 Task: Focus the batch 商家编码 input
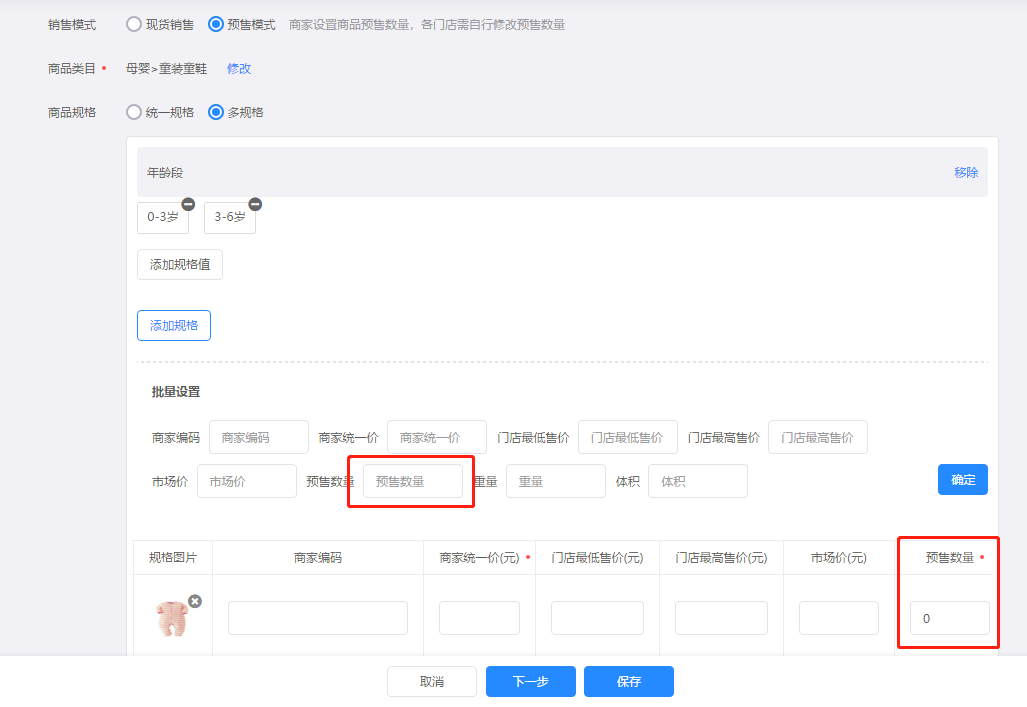tap(259, 437)
